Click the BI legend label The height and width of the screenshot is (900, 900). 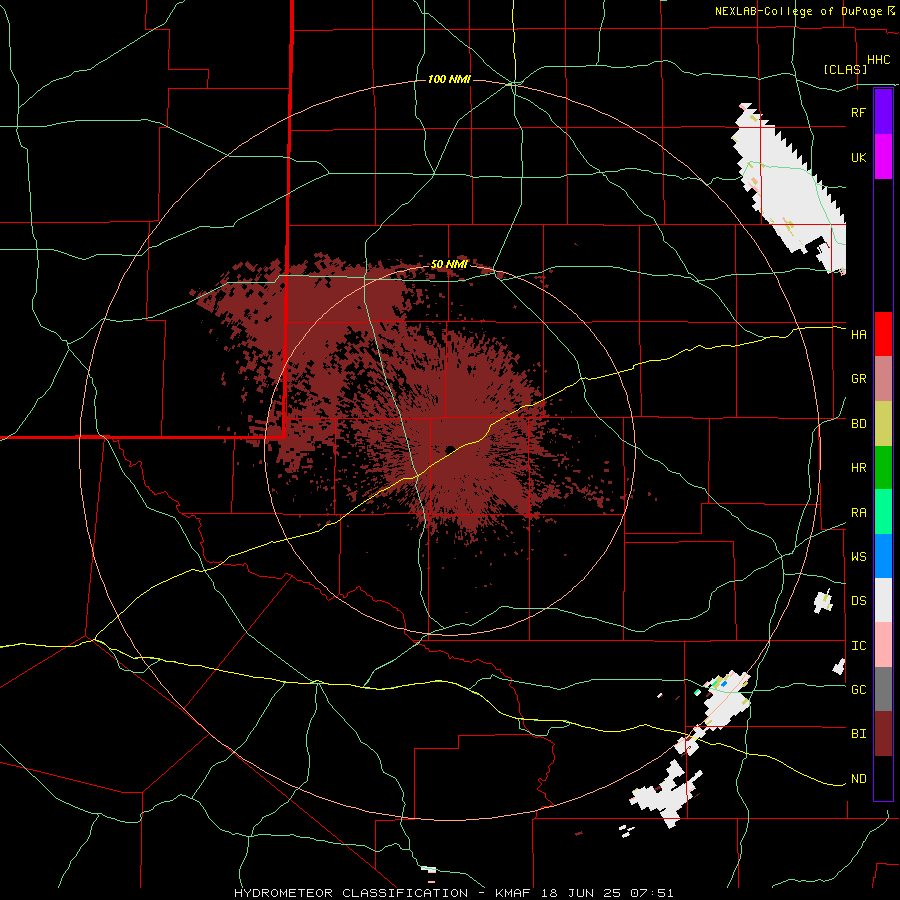pos(858,734)
